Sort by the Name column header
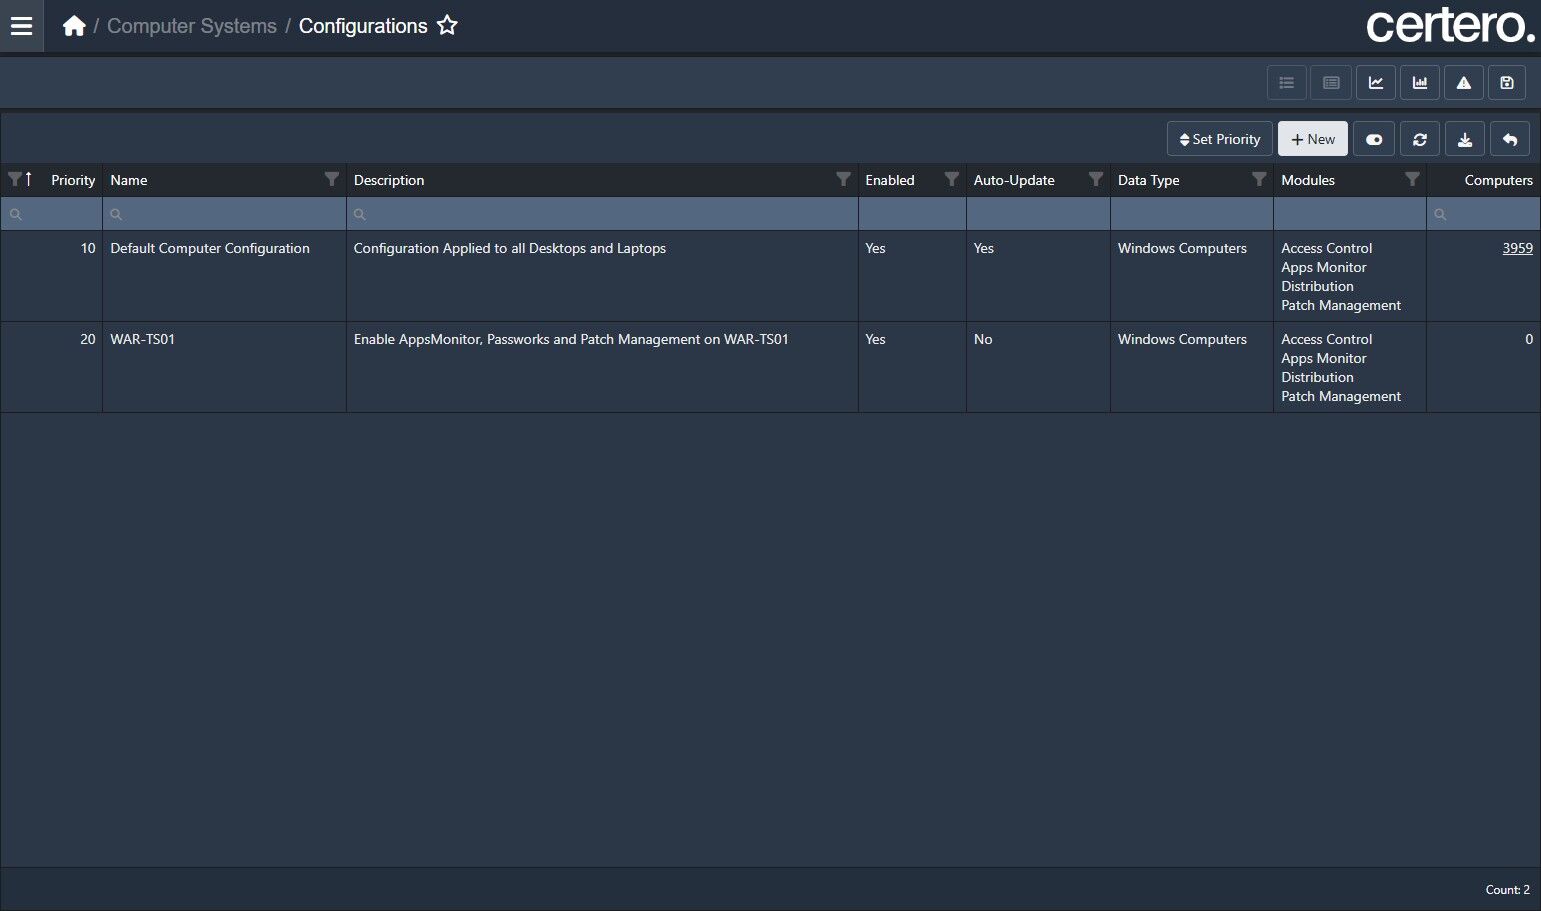This screenshot has height=911, width=1541. (x=129, y=180)
